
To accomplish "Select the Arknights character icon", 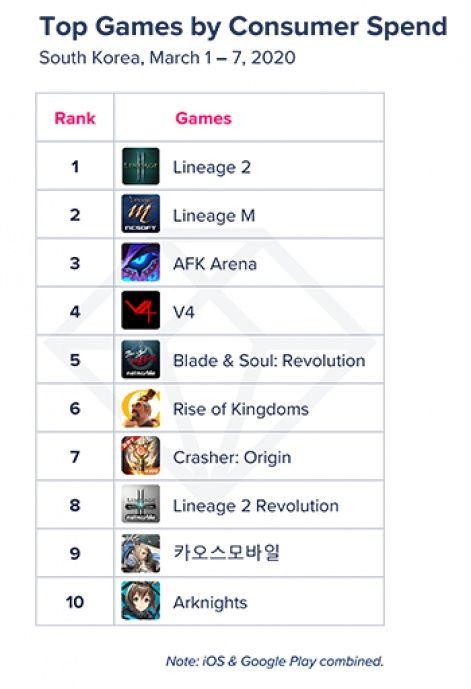I will [x=141, y=601].
